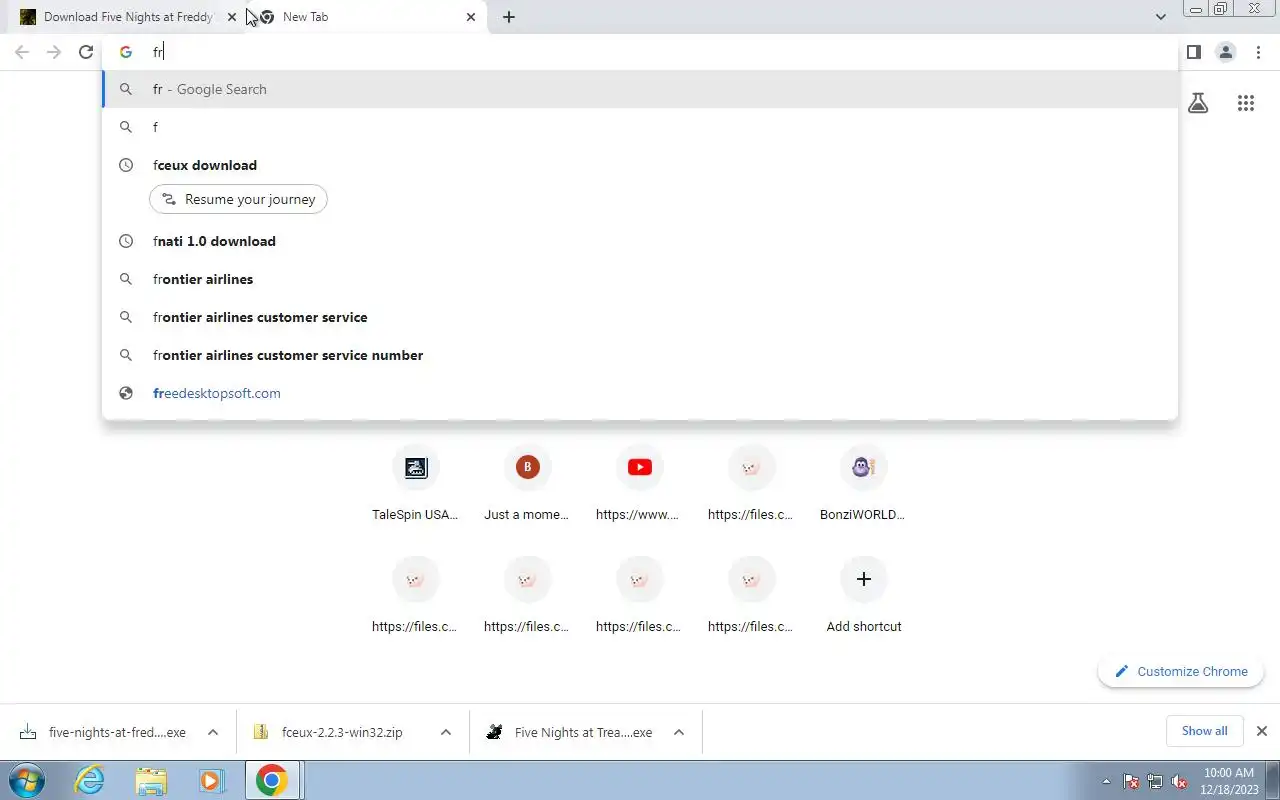
Task: Click Show all downloads button
Action: tap(1204, 731)
